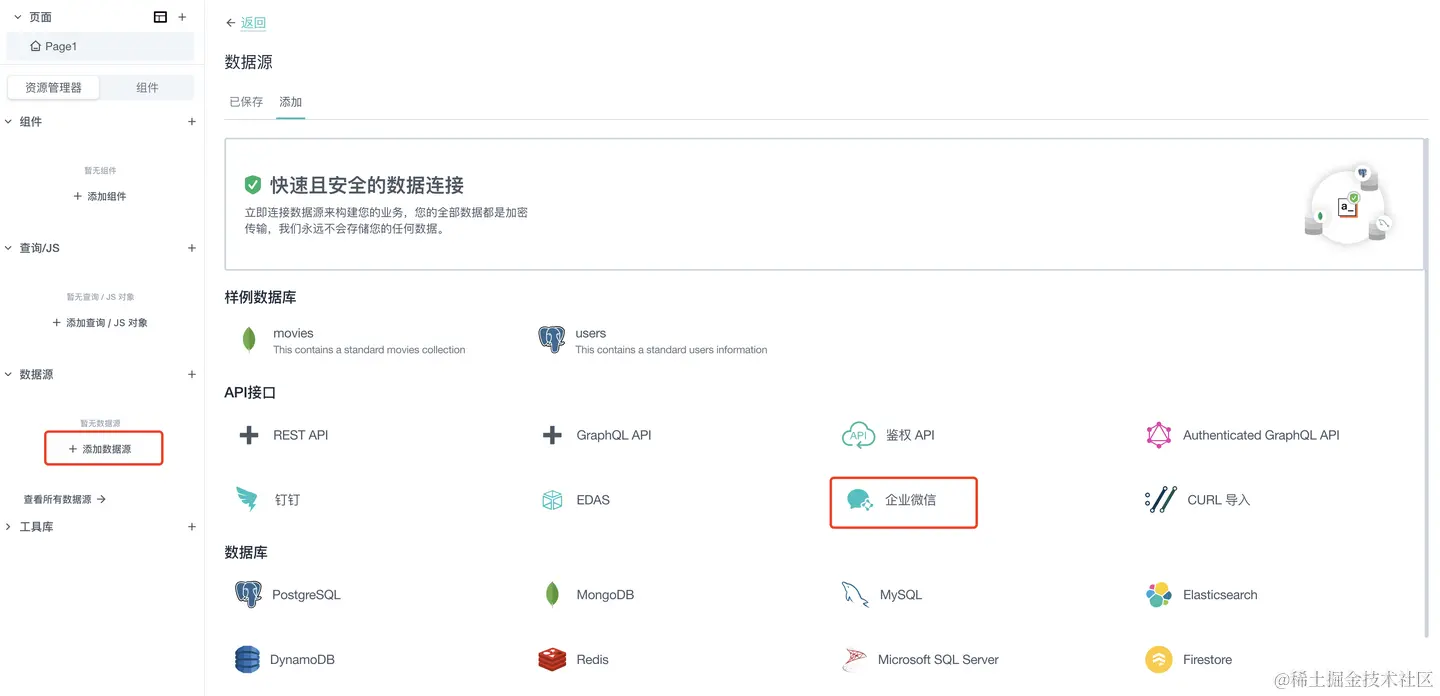
Task: Click the movies sample database title
Action: tap(293, 333)
